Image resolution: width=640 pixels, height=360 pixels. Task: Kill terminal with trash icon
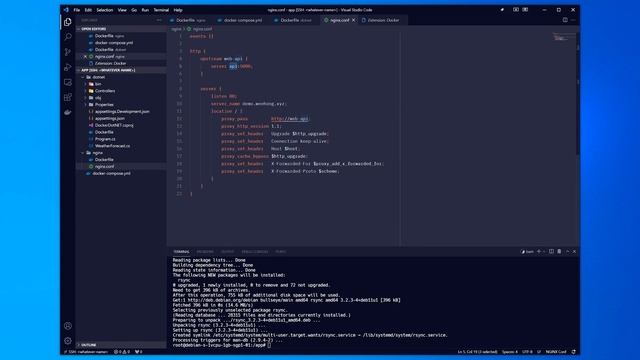pyautogui.click(x=559, y=251)
